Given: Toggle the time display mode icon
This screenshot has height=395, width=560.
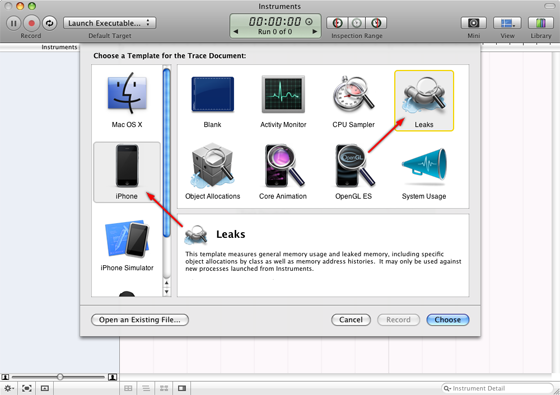Looking at the screenshot, I should pos(309,21).
